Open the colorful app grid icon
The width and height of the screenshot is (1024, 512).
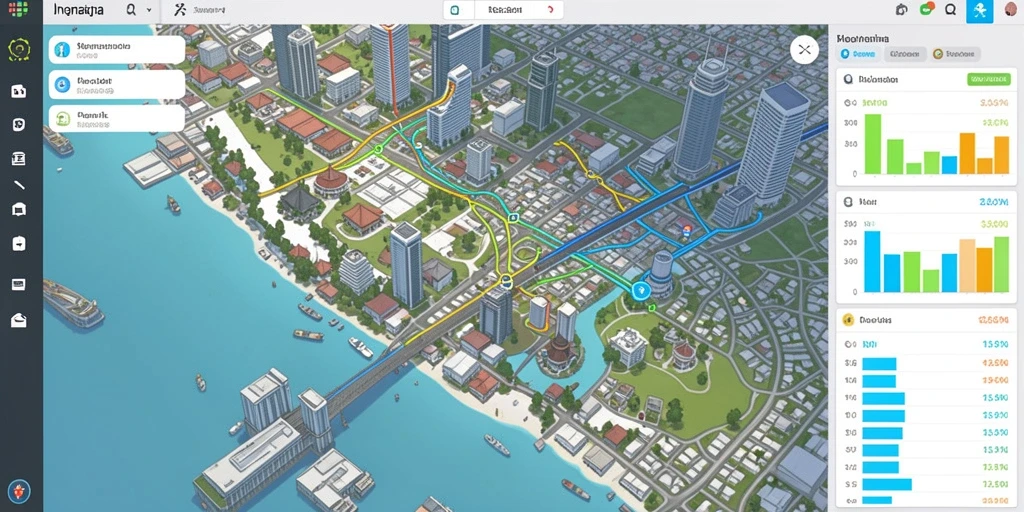(18, 9)
